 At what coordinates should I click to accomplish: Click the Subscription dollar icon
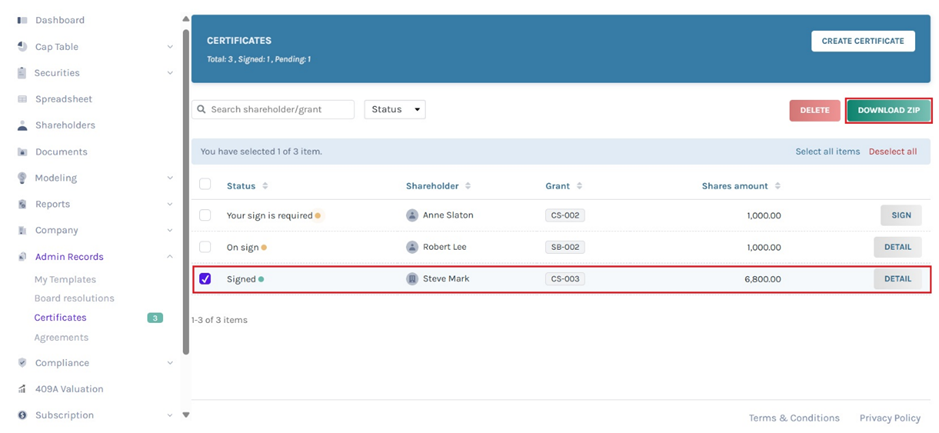[22, 415]
